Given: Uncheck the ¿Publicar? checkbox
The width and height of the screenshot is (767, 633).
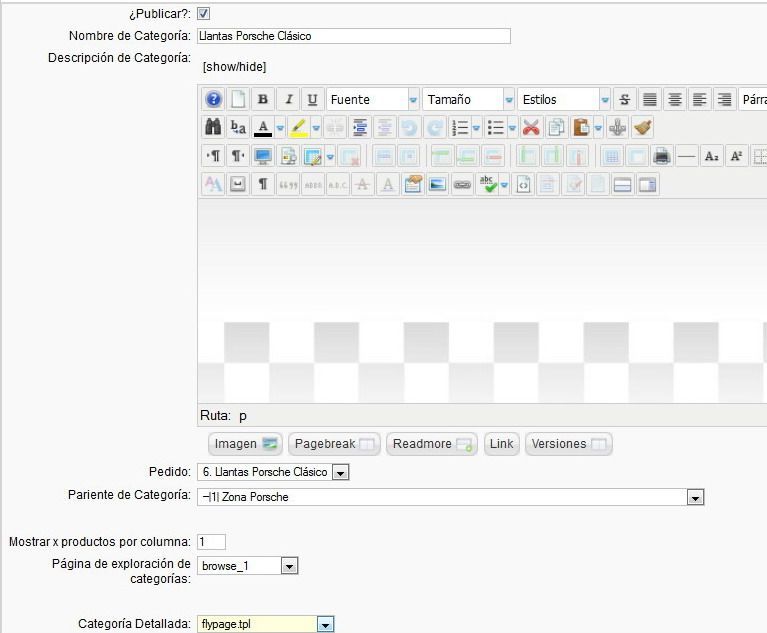Looking at the screenshot, I should coord(203,13).
